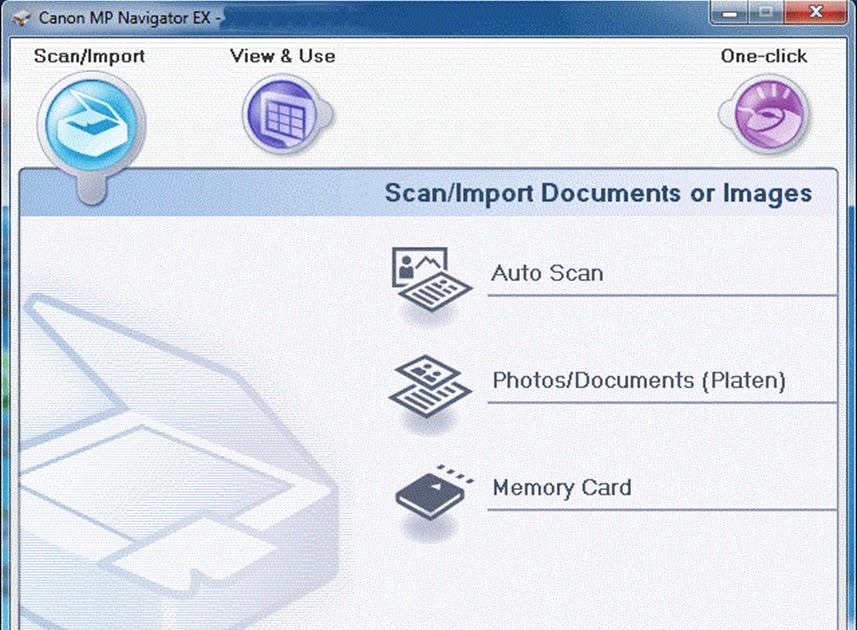Switch to the One-click tab label
Viewport: 857px width, 630px height.
point(764,56)
